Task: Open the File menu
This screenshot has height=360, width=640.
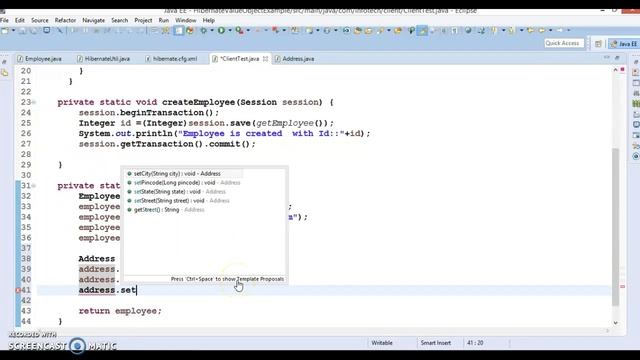Action: click(x=4, y=20)
